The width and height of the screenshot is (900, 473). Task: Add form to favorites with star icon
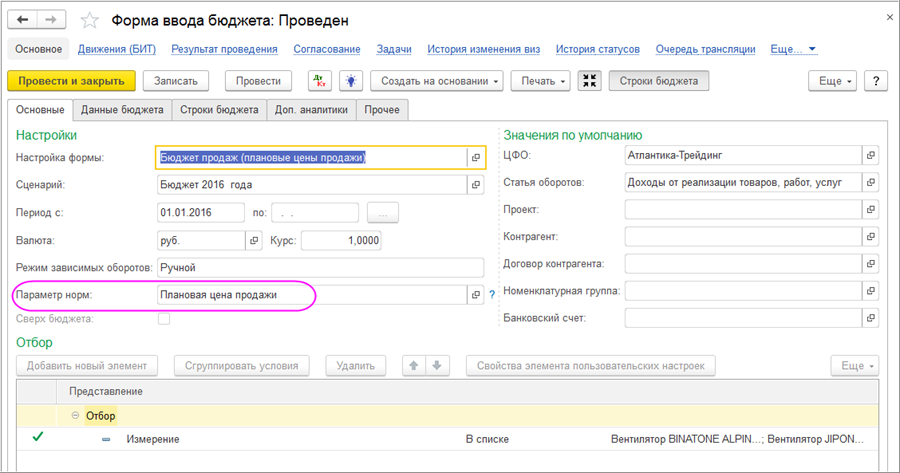coord(89,21)
